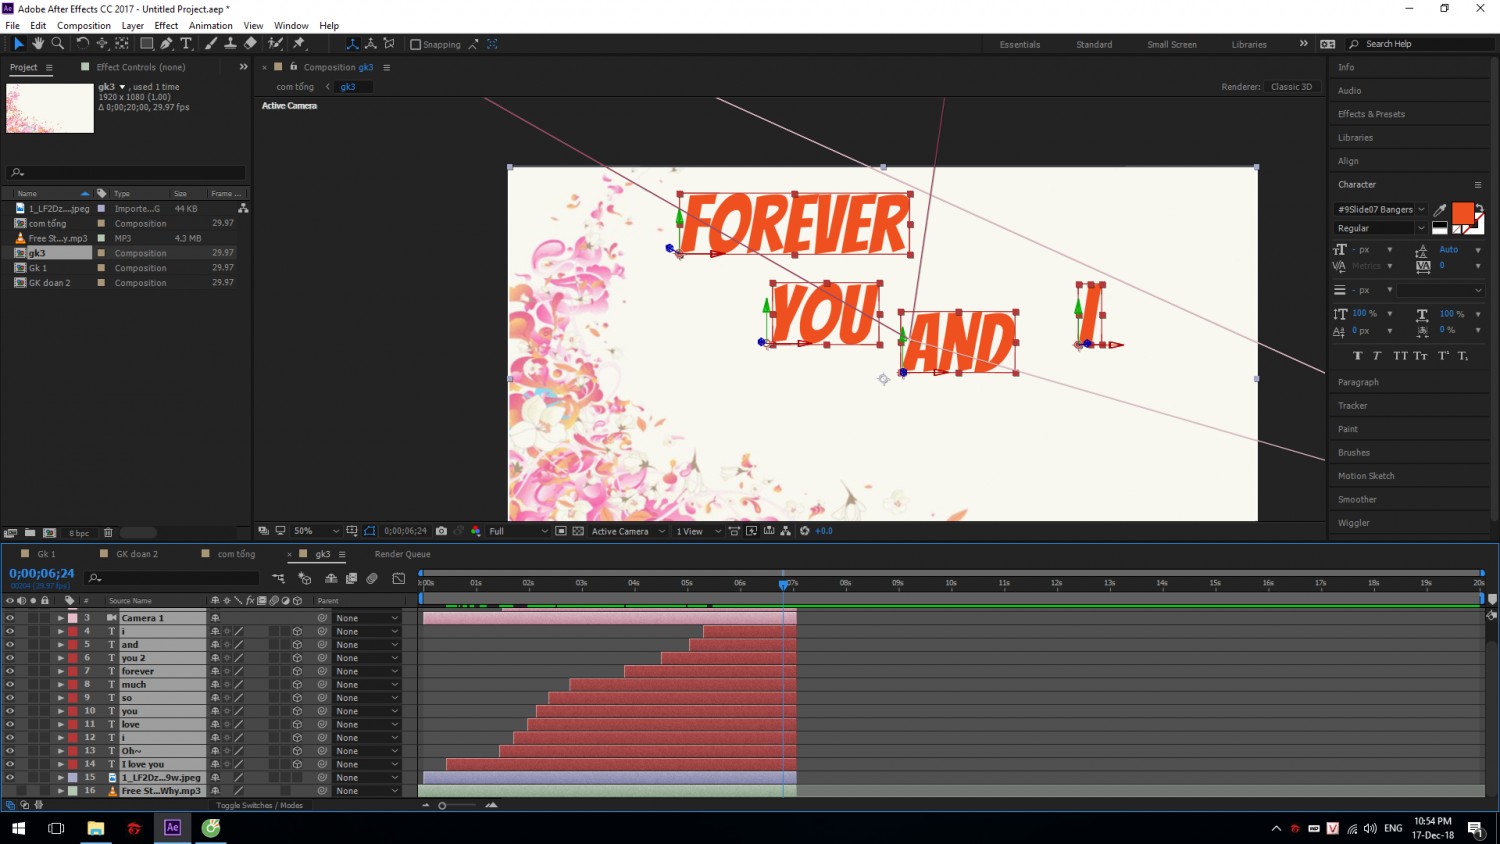Screen dimensions: 1500x844
Task: Open the Full resolution dropdown
Action: click(518, 531)
